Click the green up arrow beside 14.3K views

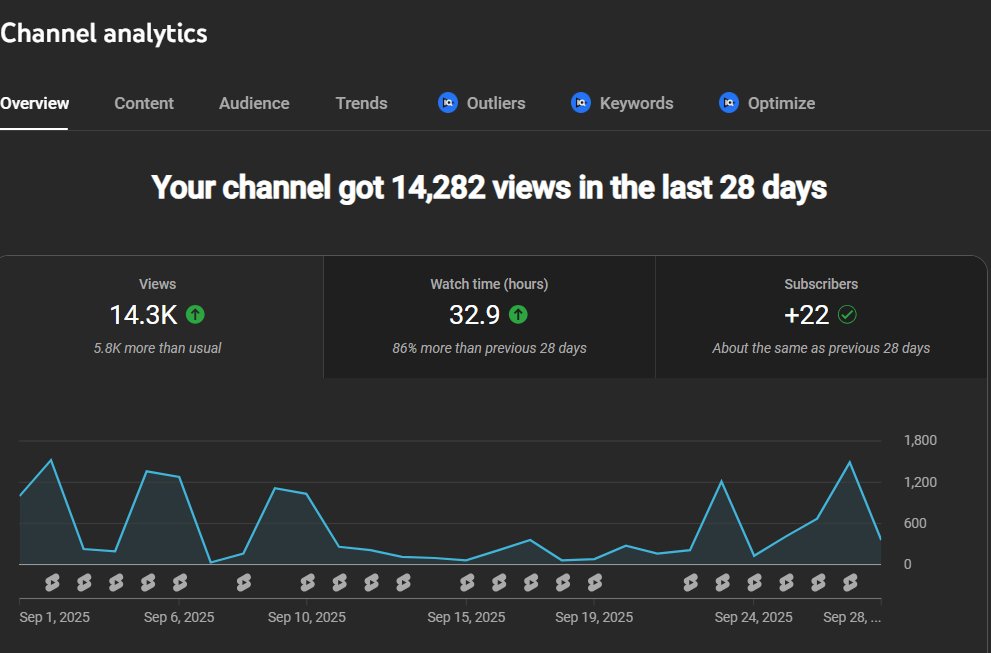point(196,315)
